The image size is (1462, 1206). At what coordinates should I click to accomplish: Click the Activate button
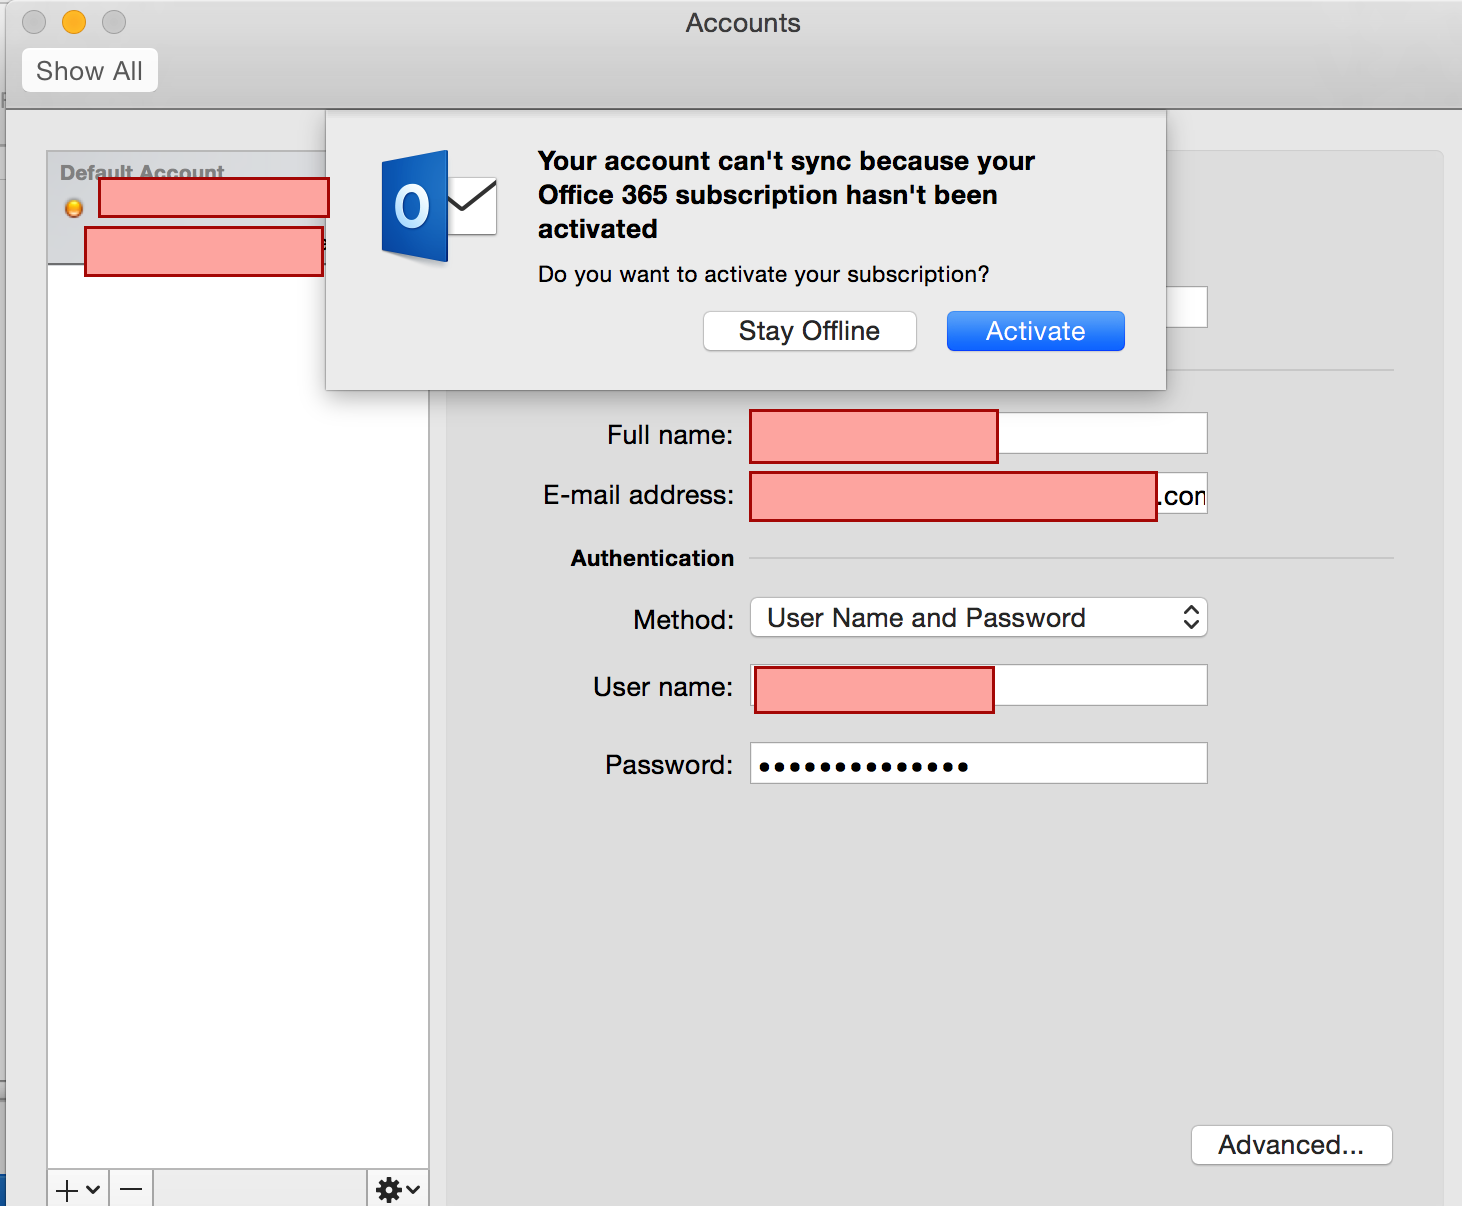[x=1035, y=331]
